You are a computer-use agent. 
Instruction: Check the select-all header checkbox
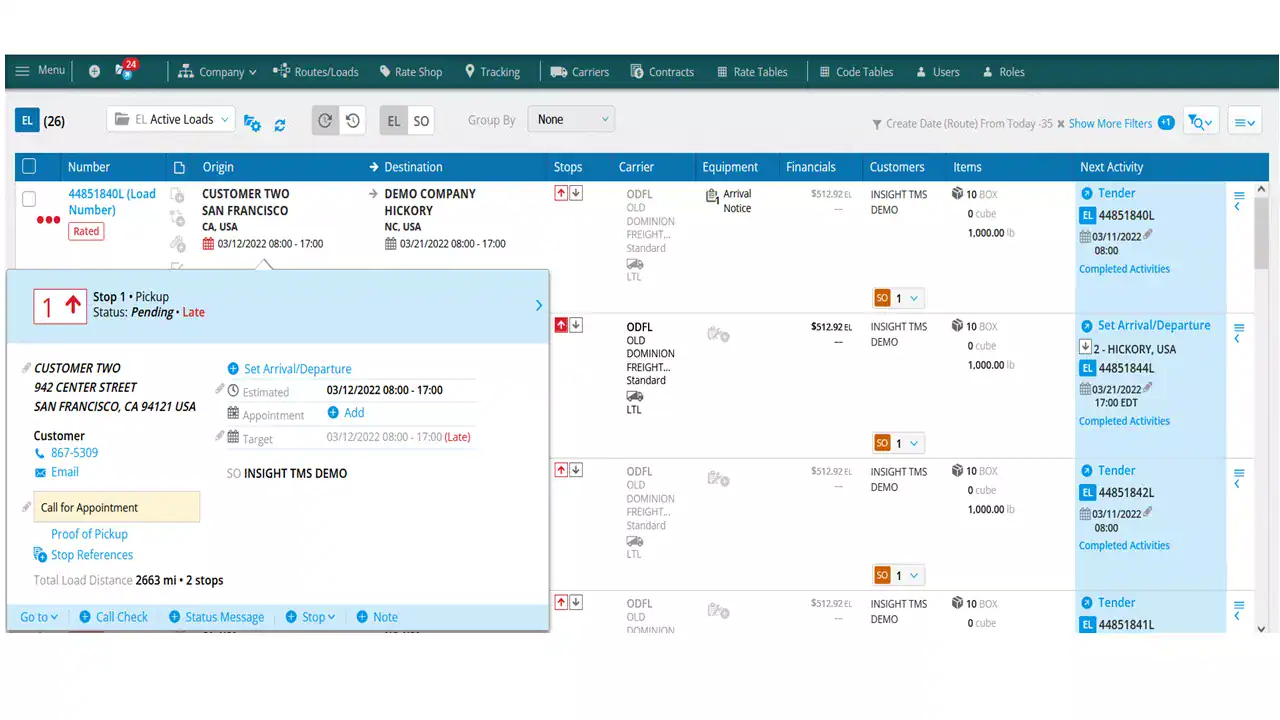(29, 166)
